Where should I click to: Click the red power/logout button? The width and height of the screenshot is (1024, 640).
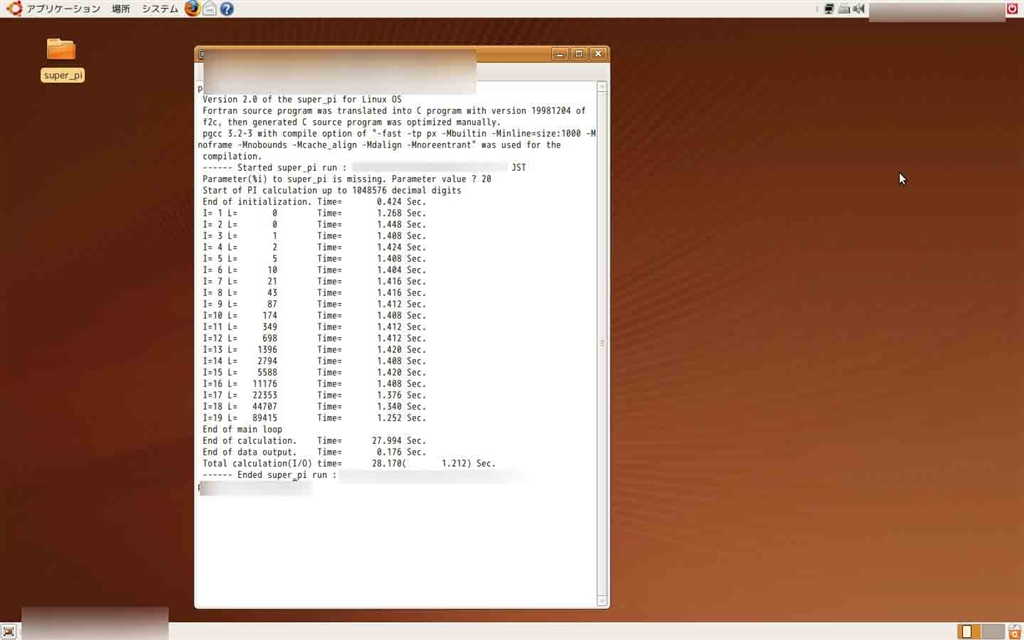(1012, 8)
